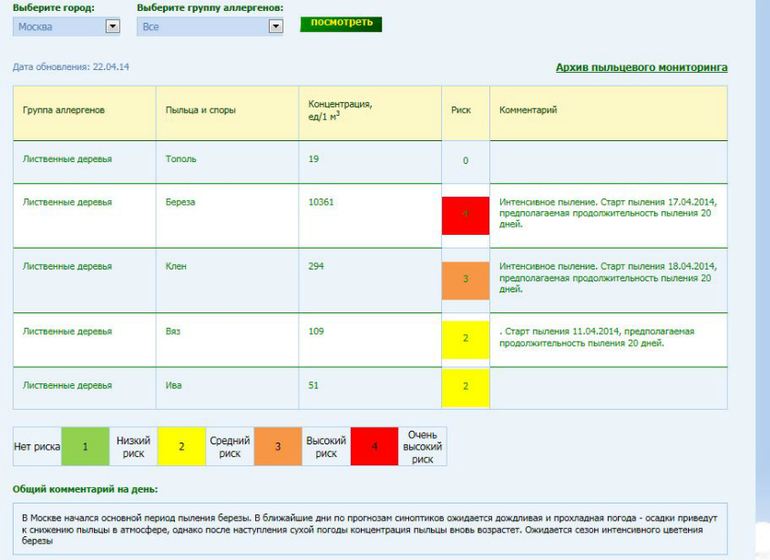Click the dropdown arrow of the allergen group selector
Viewport: 770px width, 560px height.
[x=276, y=27]
